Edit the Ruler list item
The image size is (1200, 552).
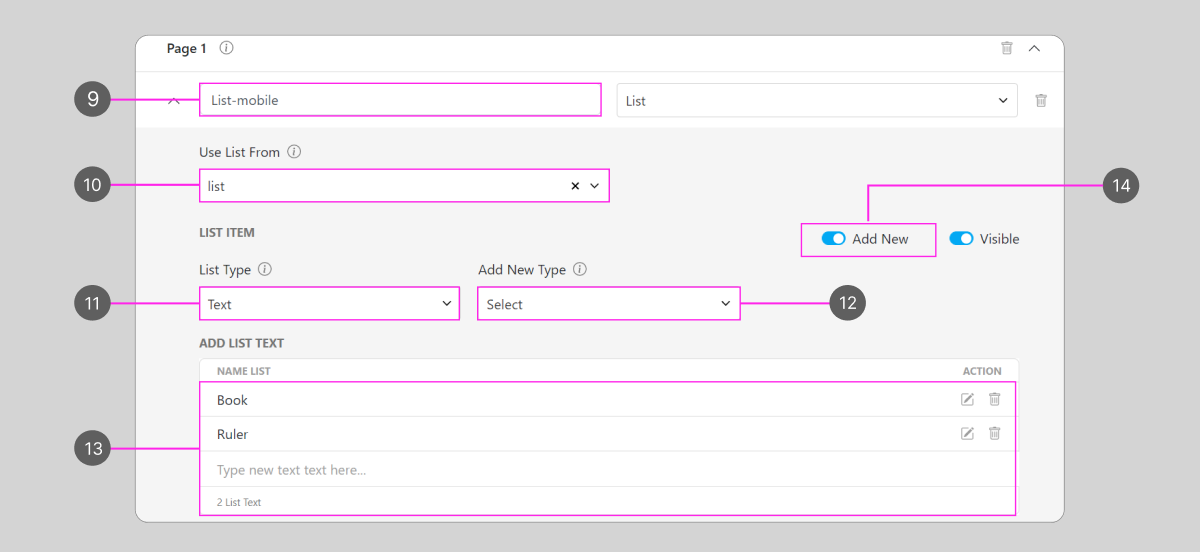pos(967,434)
